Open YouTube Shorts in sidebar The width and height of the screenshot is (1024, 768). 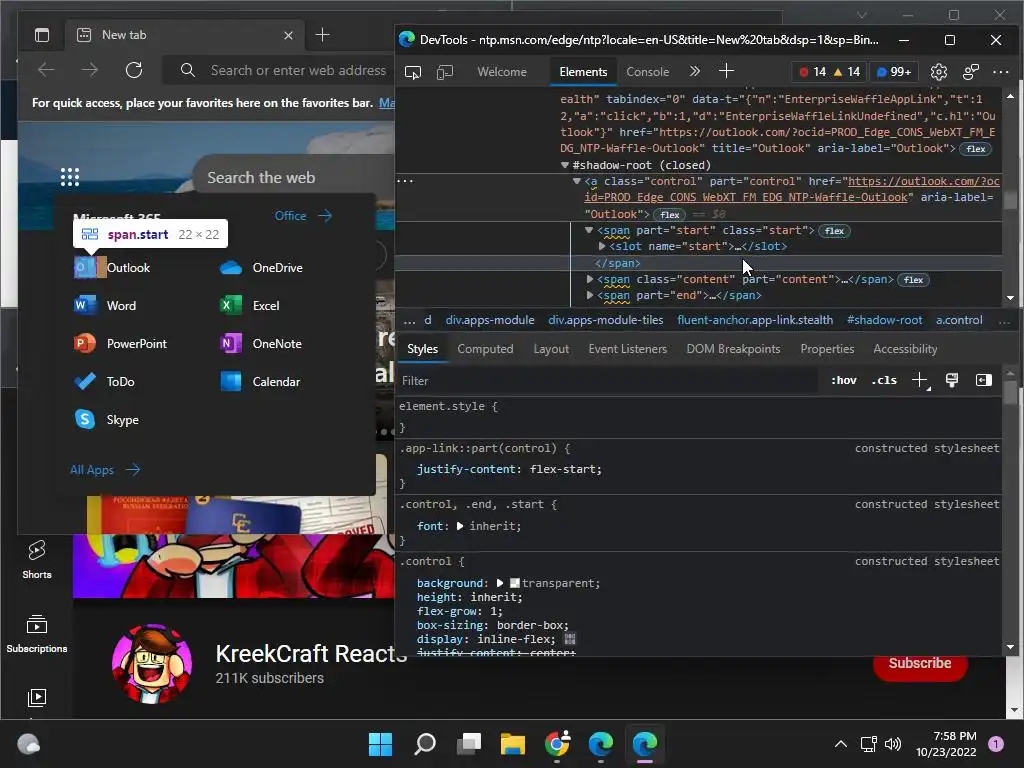click(x=37, y=560)
